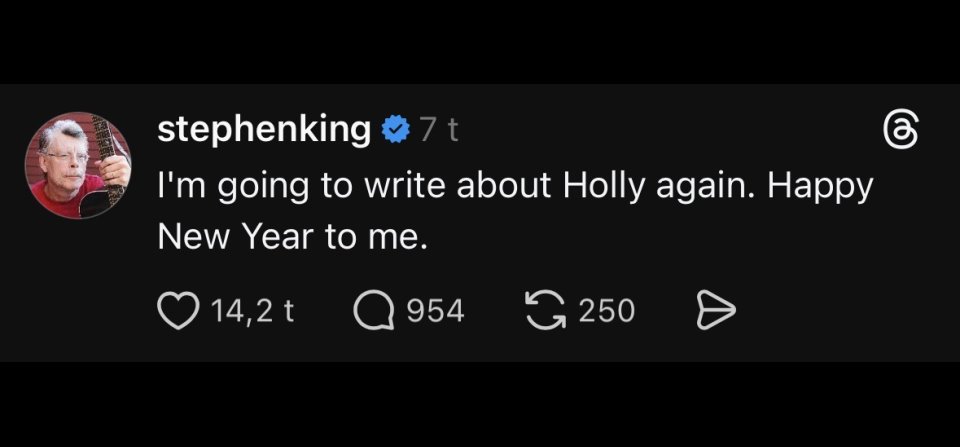Click the black bar below the post
Image resolution: width=960 pixels, height=447 pixels.
480,405
